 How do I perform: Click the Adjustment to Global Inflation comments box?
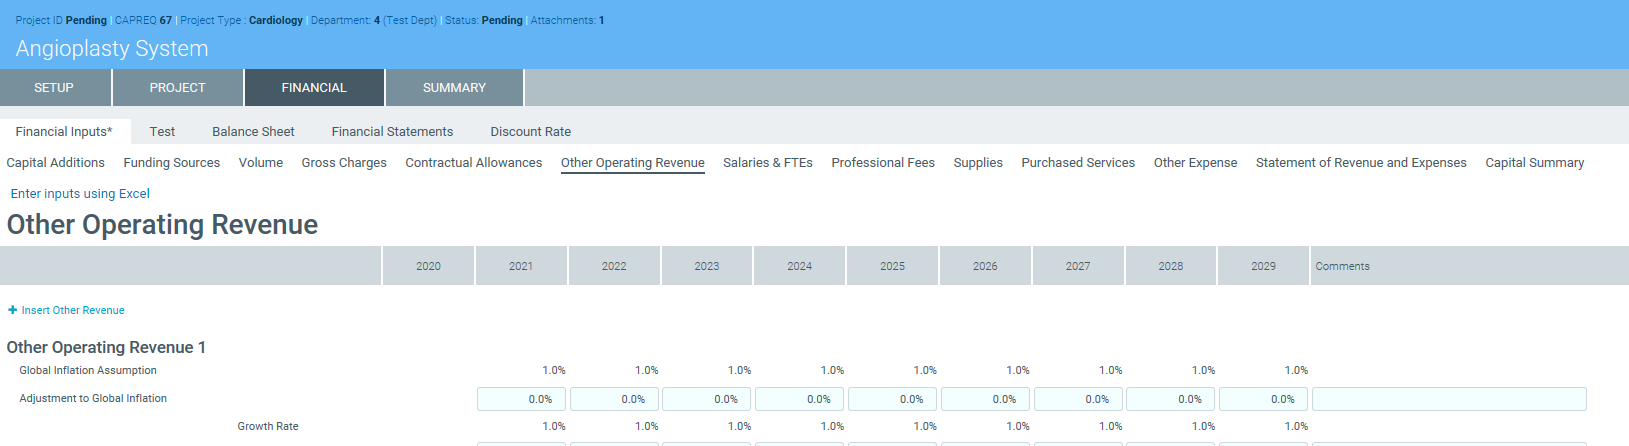(1448, 399)
